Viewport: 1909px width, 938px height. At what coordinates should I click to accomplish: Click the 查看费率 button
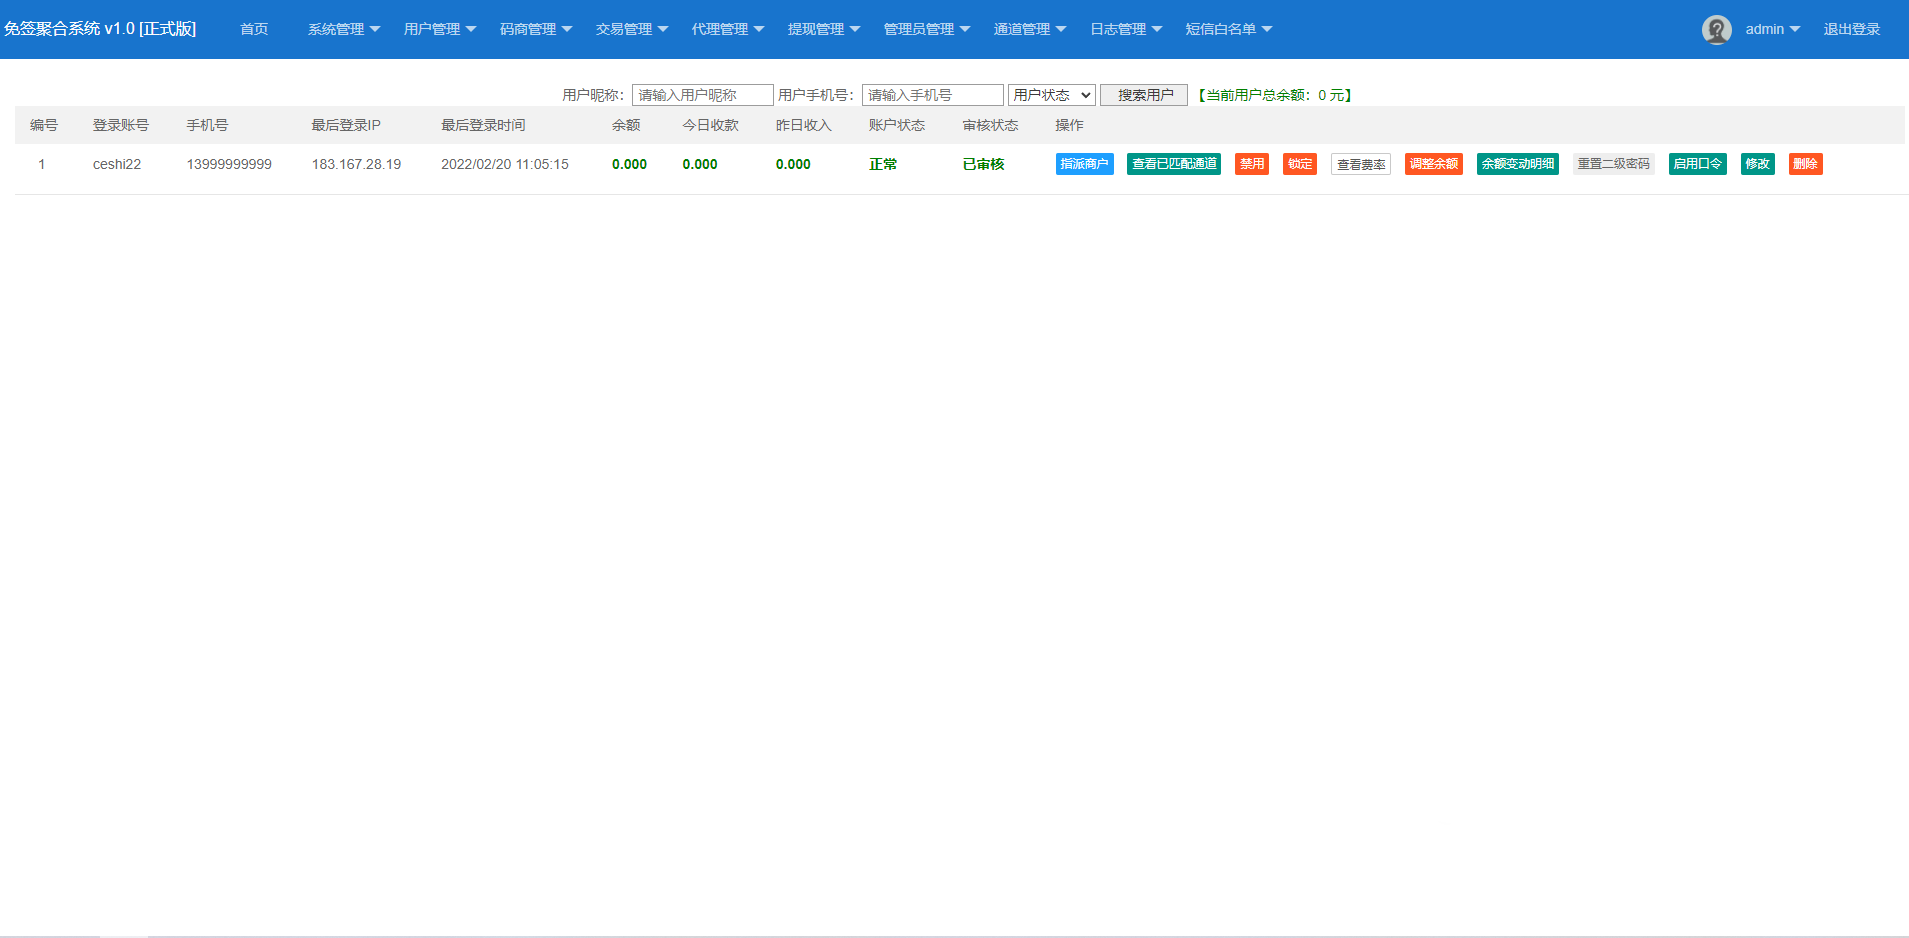click(x=1361, y=164)
